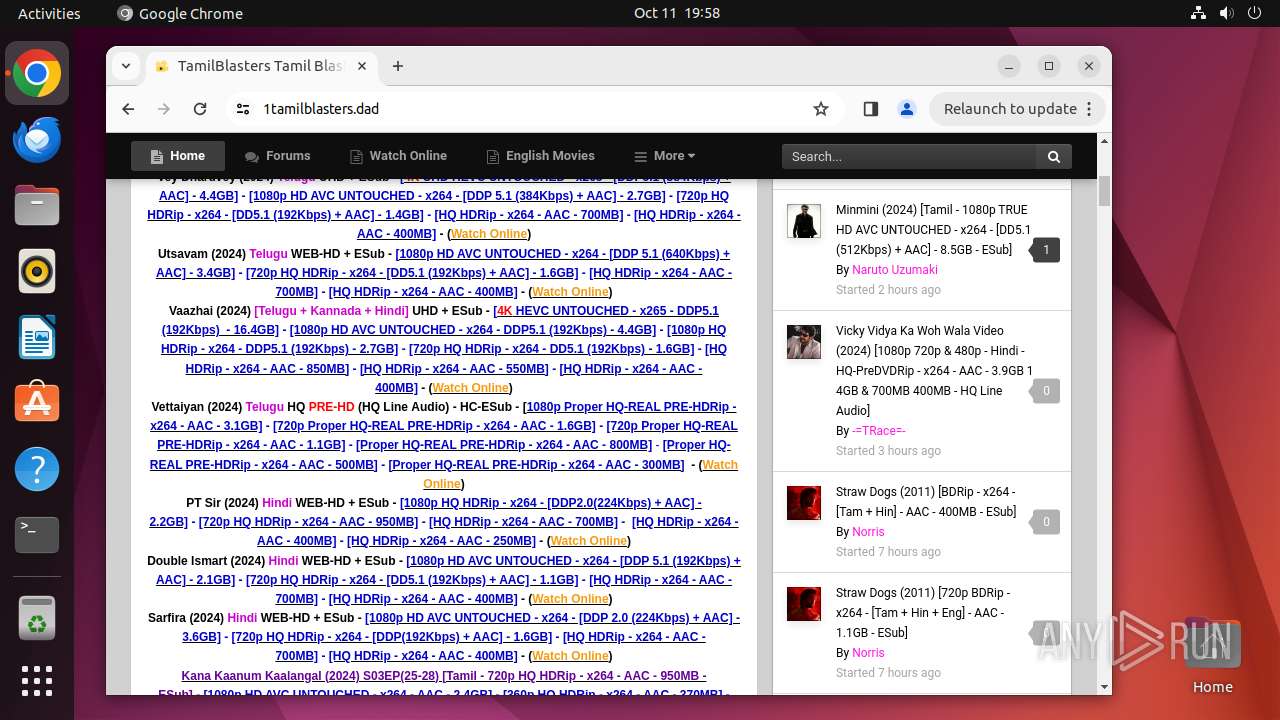The image size is (1280, 720).
Task: Launch Thunderbird mail from the dock
Action: 37,139
